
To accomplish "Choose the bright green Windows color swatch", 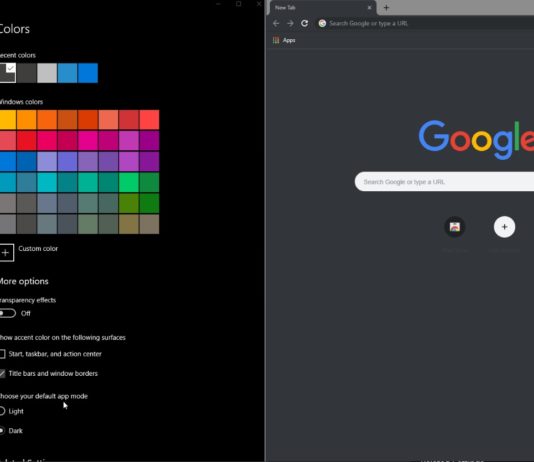I will coord(129,182).
